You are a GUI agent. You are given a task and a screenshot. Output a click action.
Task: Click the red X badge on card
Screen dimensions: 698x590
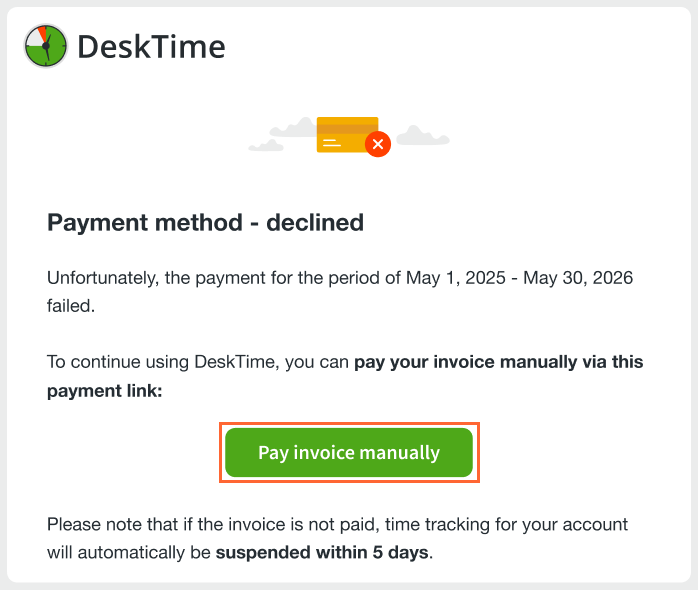click(378, 144)
